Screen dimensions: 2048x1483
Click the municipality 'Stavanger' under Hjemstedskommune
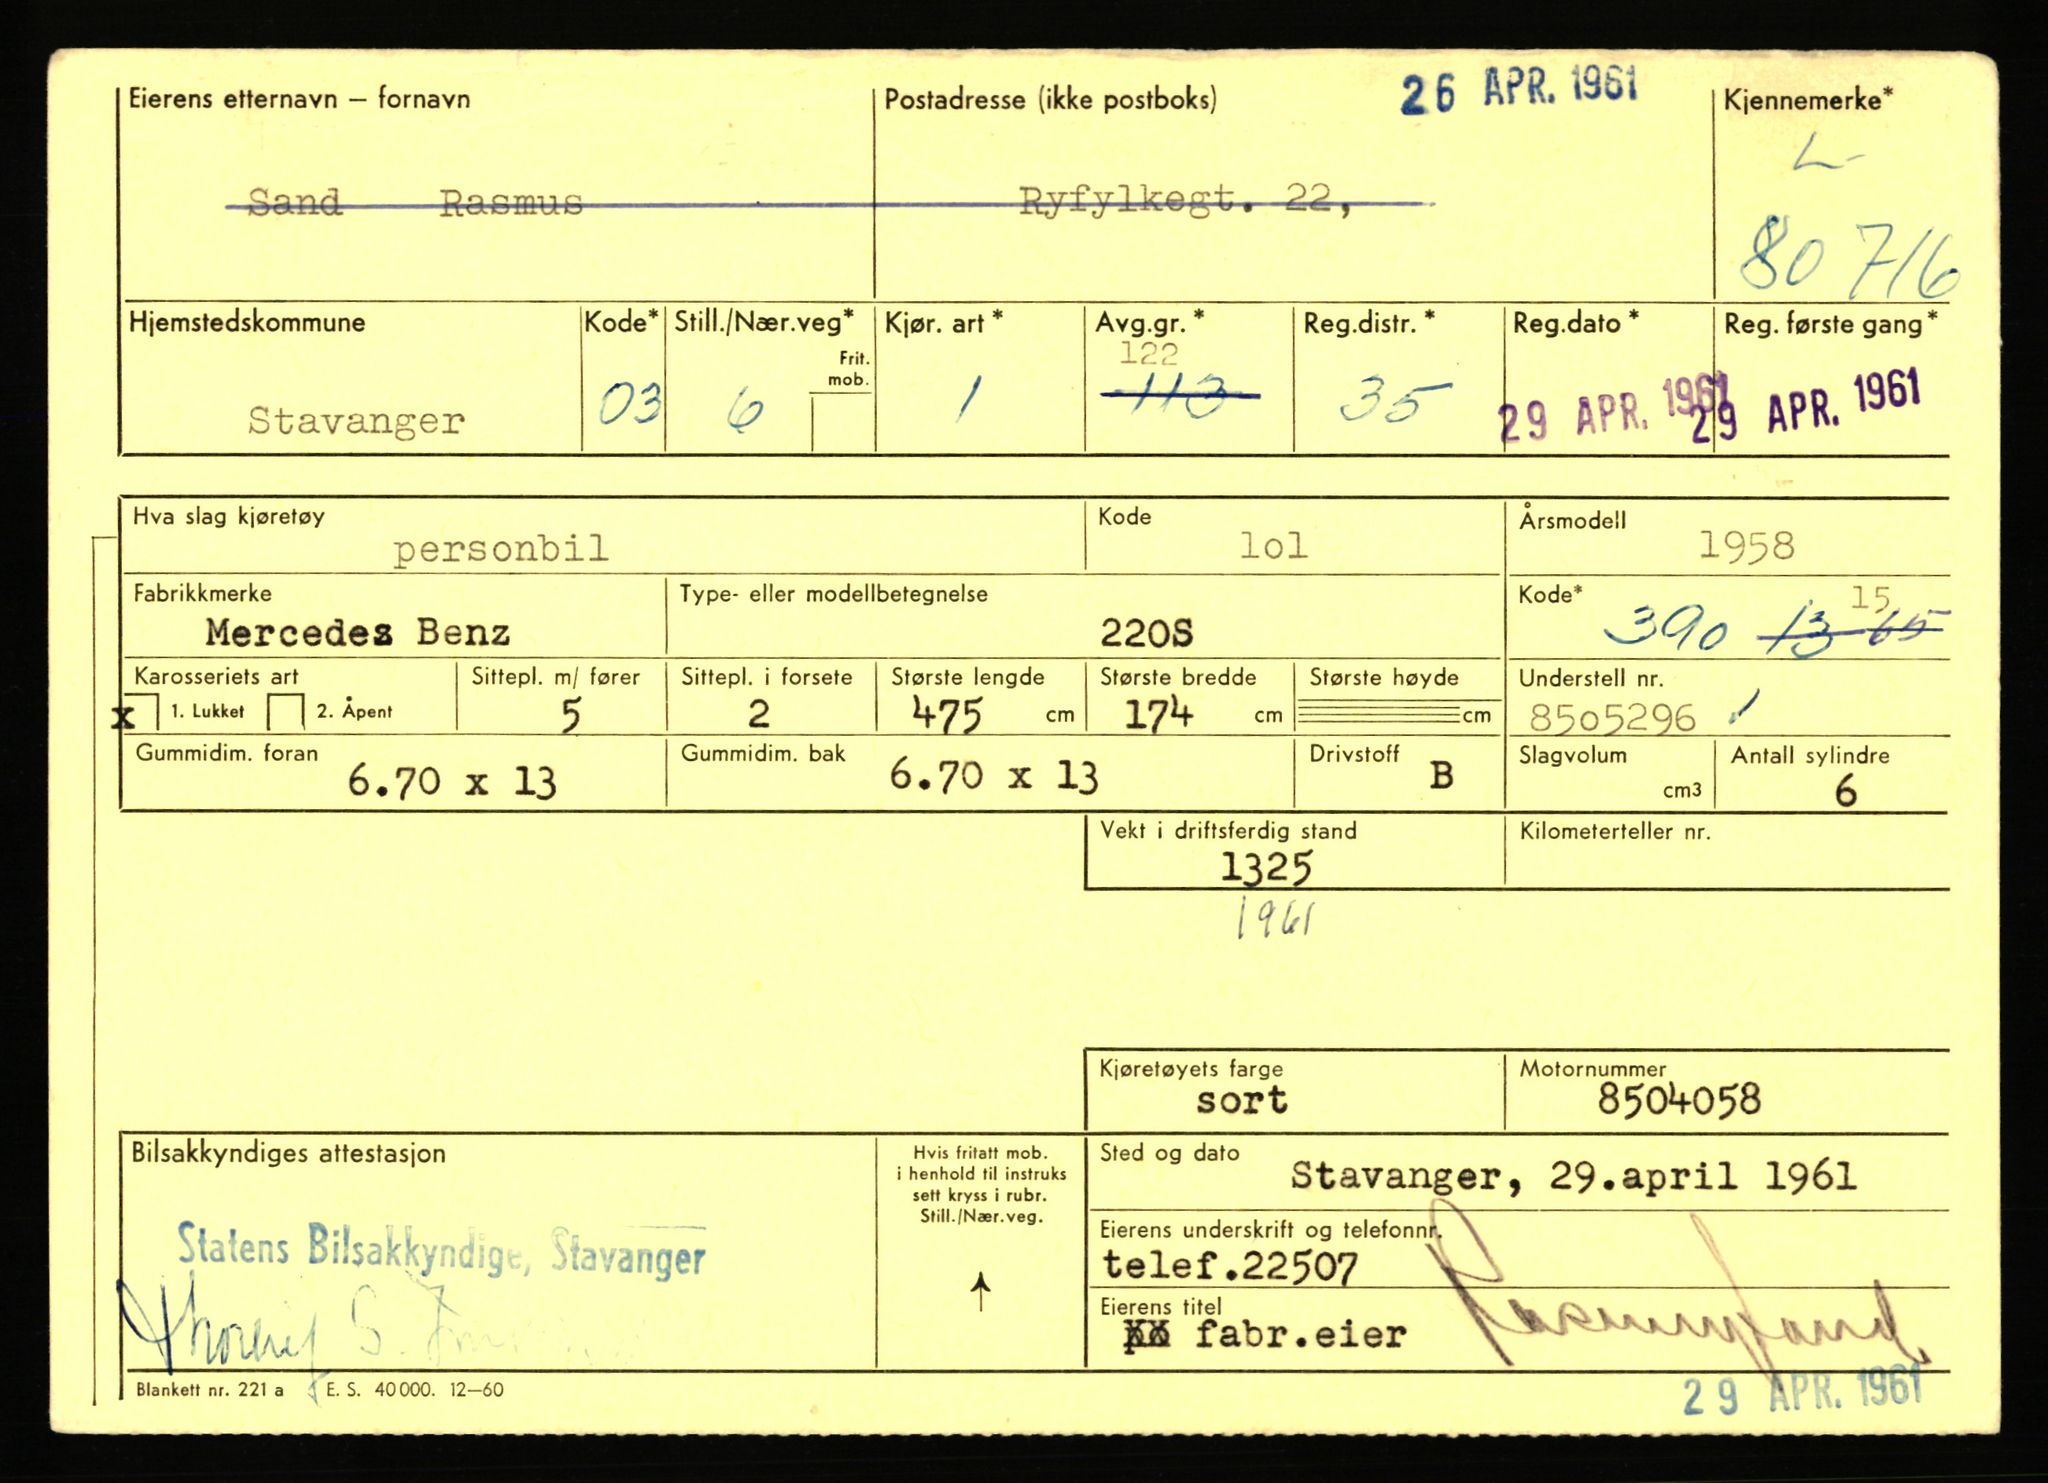point(356,420)
